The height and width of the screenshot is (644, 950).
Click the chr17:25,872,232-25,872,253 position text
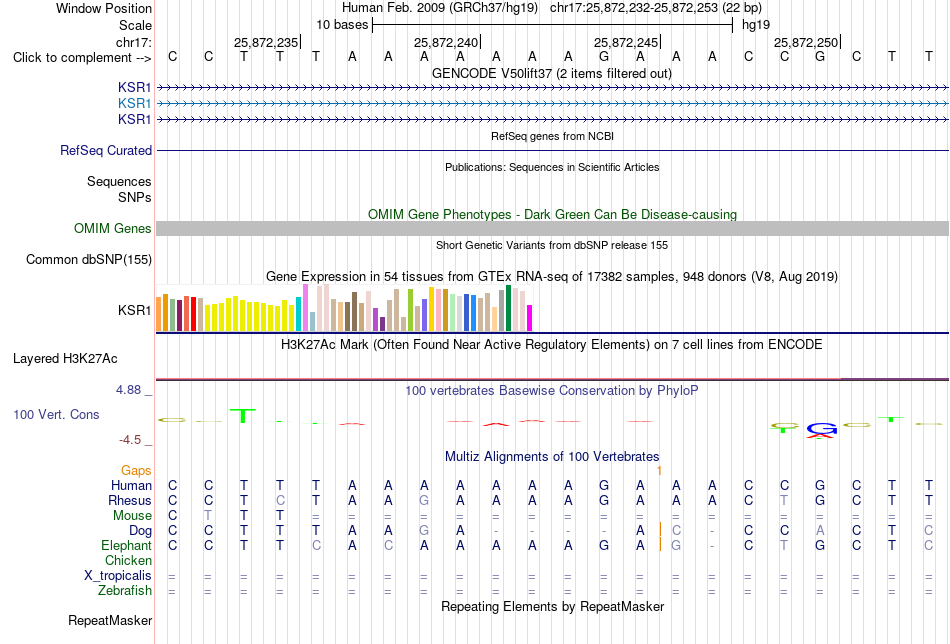(656, 8)
